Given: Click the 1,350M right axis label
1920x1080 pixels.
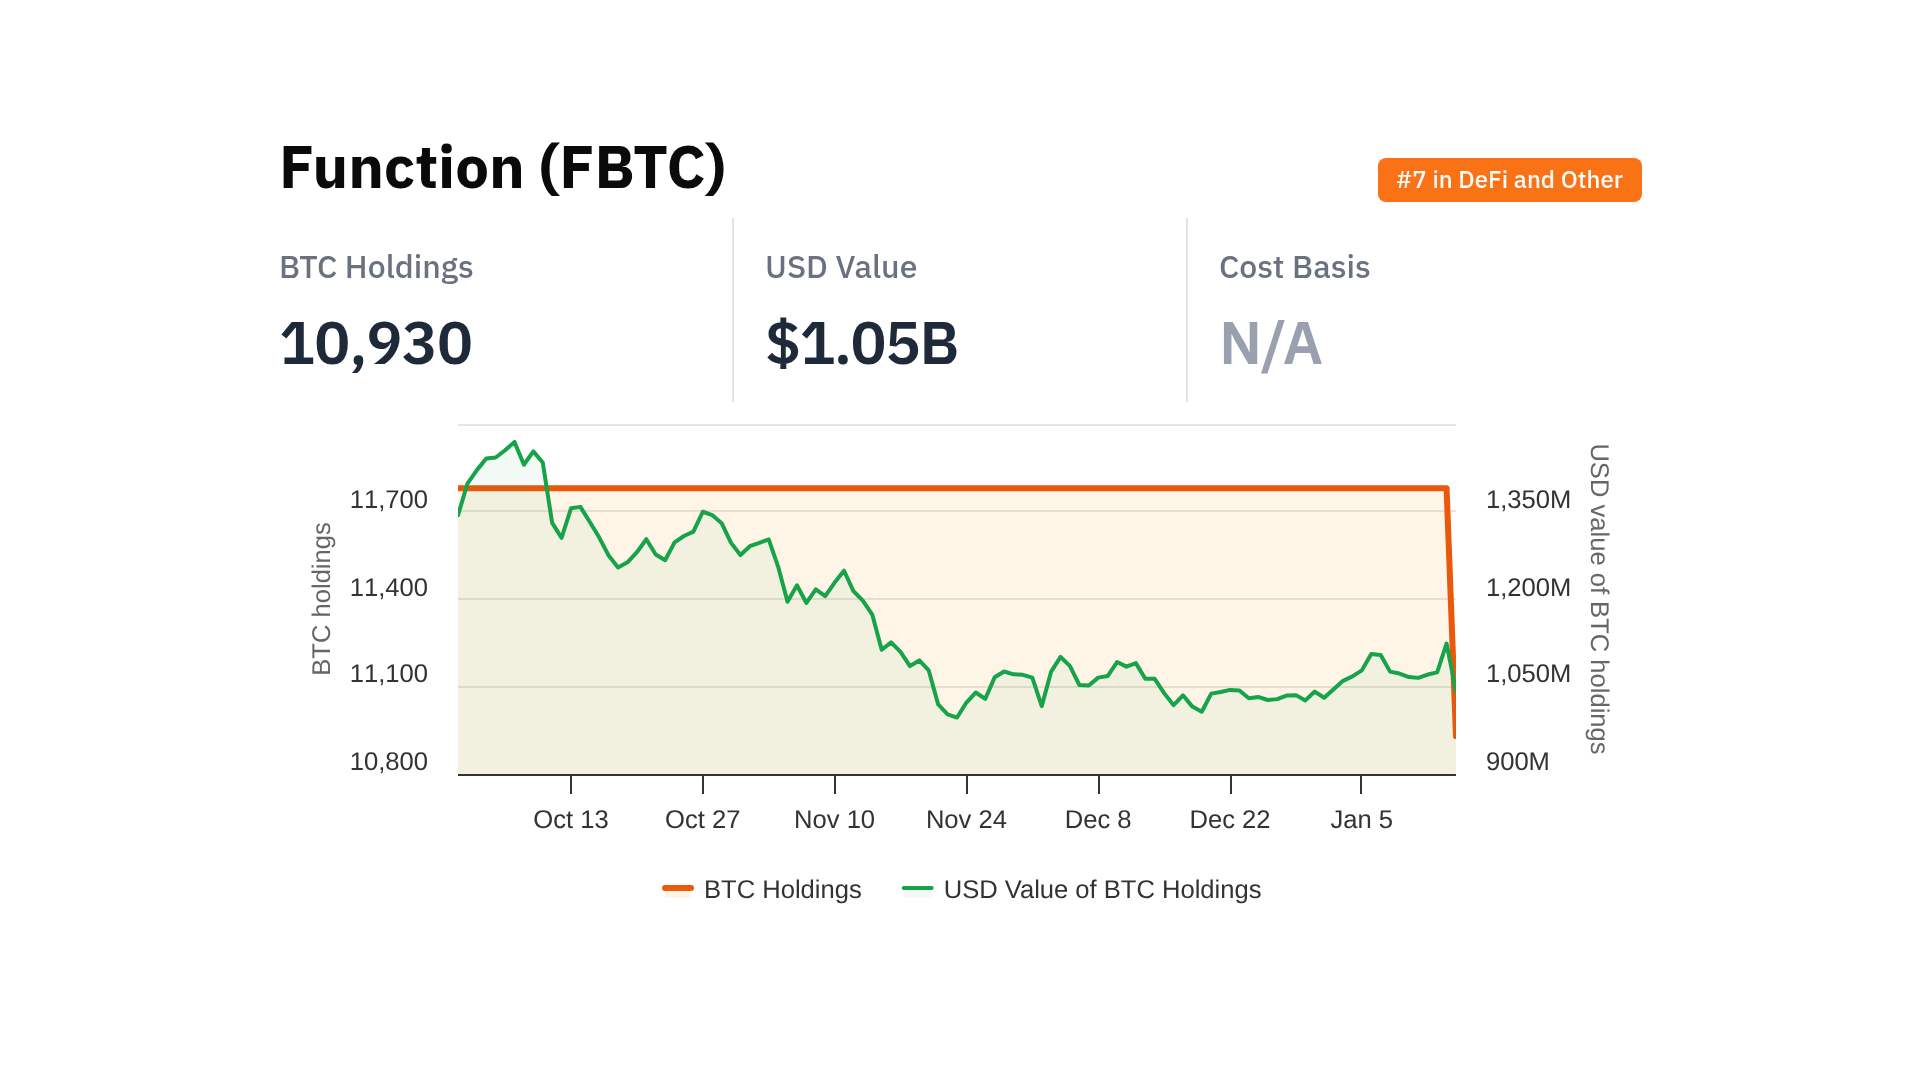Looking at the screenshot, I should [x=1528, y=499].
